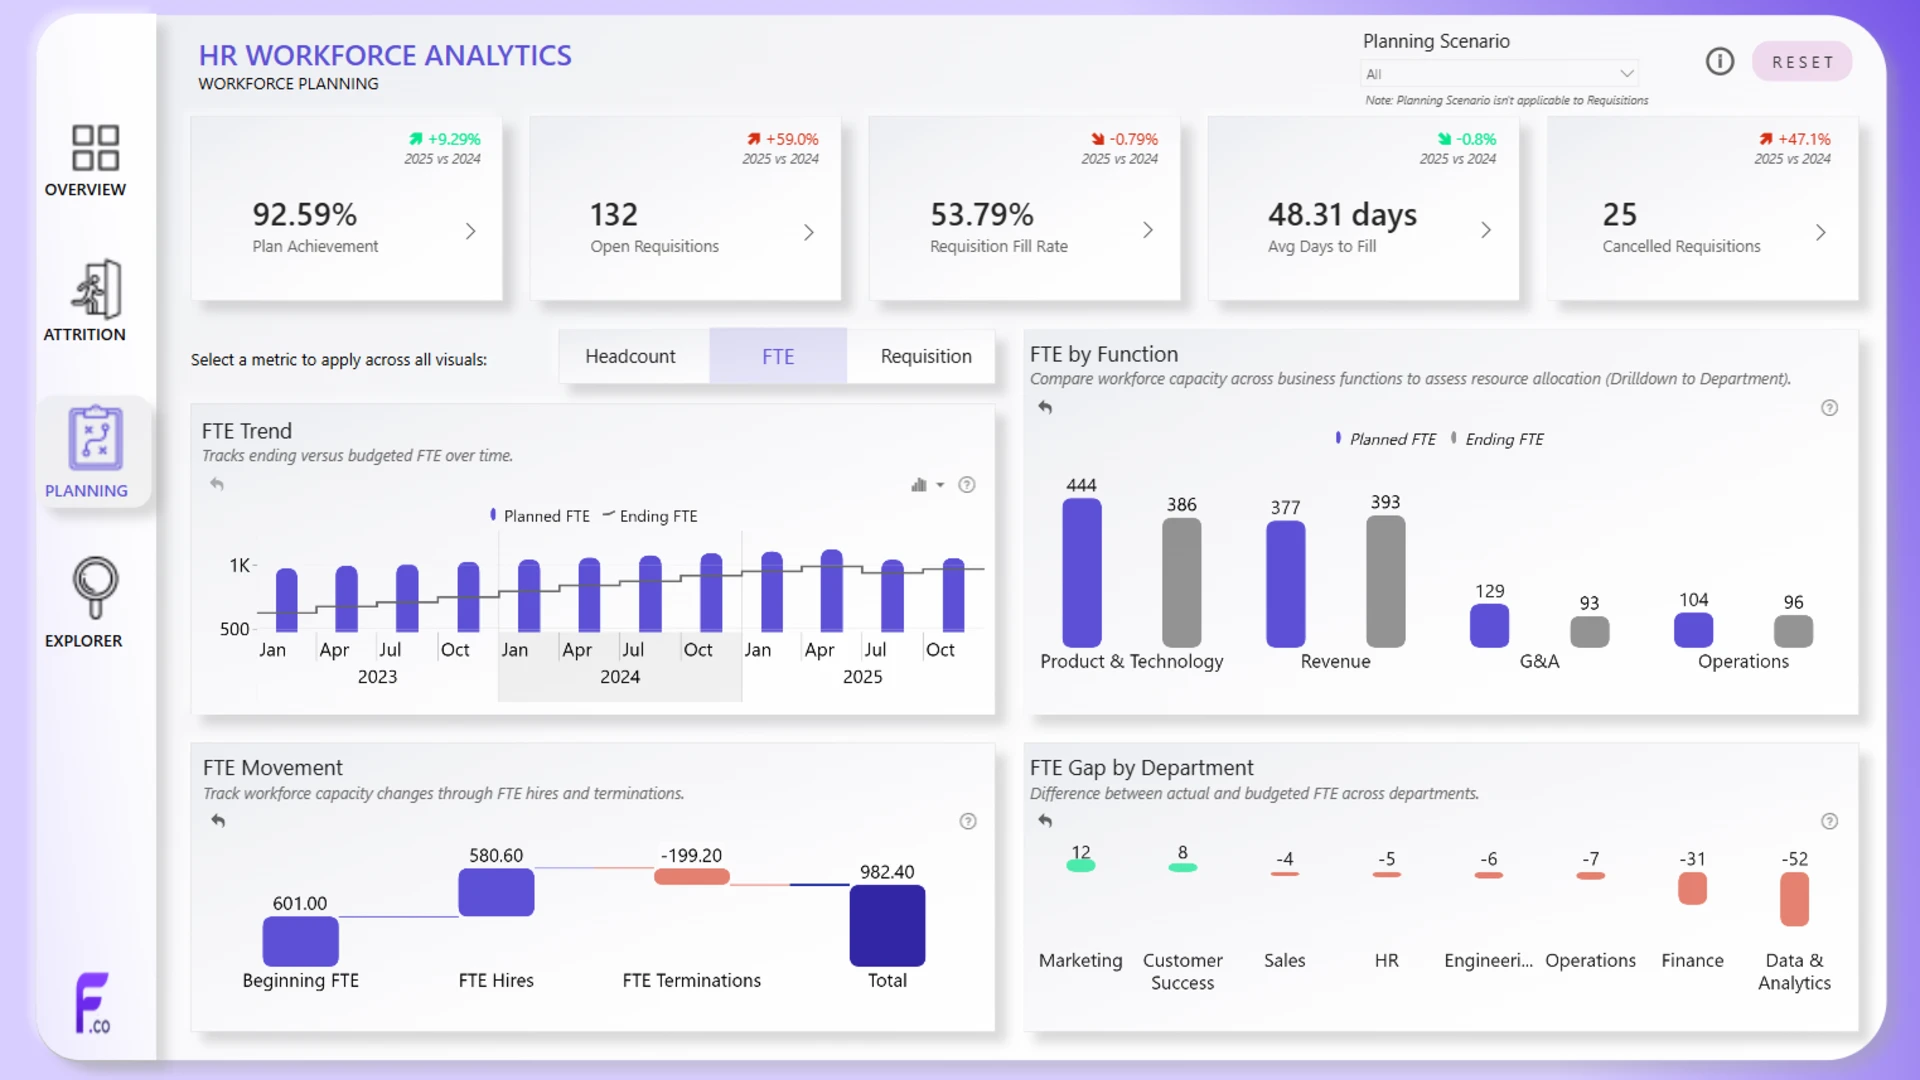Expand the Open Requisitions card chevron
Viewport: 1920px width, 1080px height.
[x=808, y=232]
